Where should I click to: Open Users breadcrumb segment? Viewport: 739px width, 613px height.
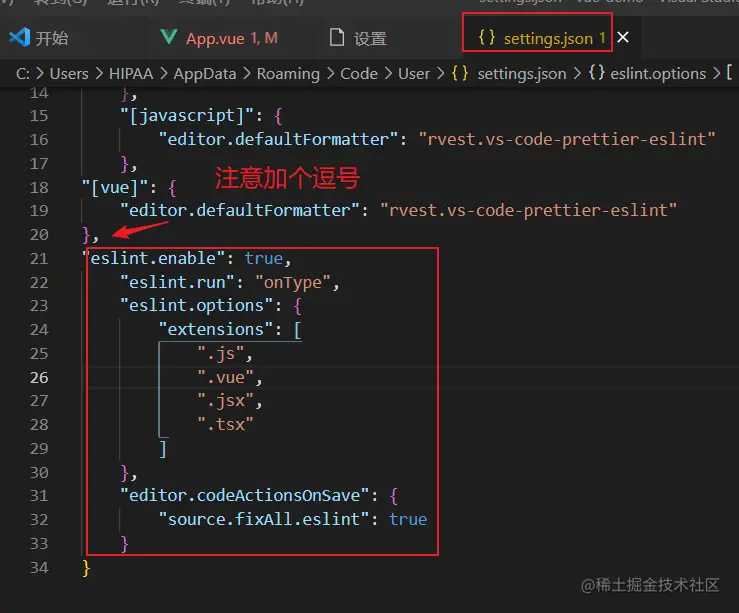tap(69, 74)
